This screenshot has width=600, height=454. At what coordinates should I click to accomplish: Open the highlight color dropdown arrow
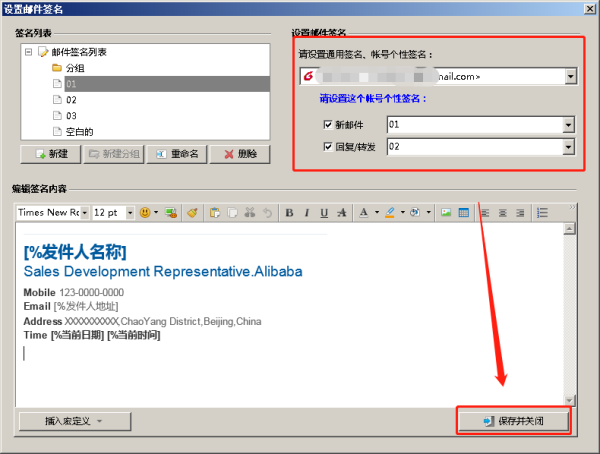coord(403,212)
